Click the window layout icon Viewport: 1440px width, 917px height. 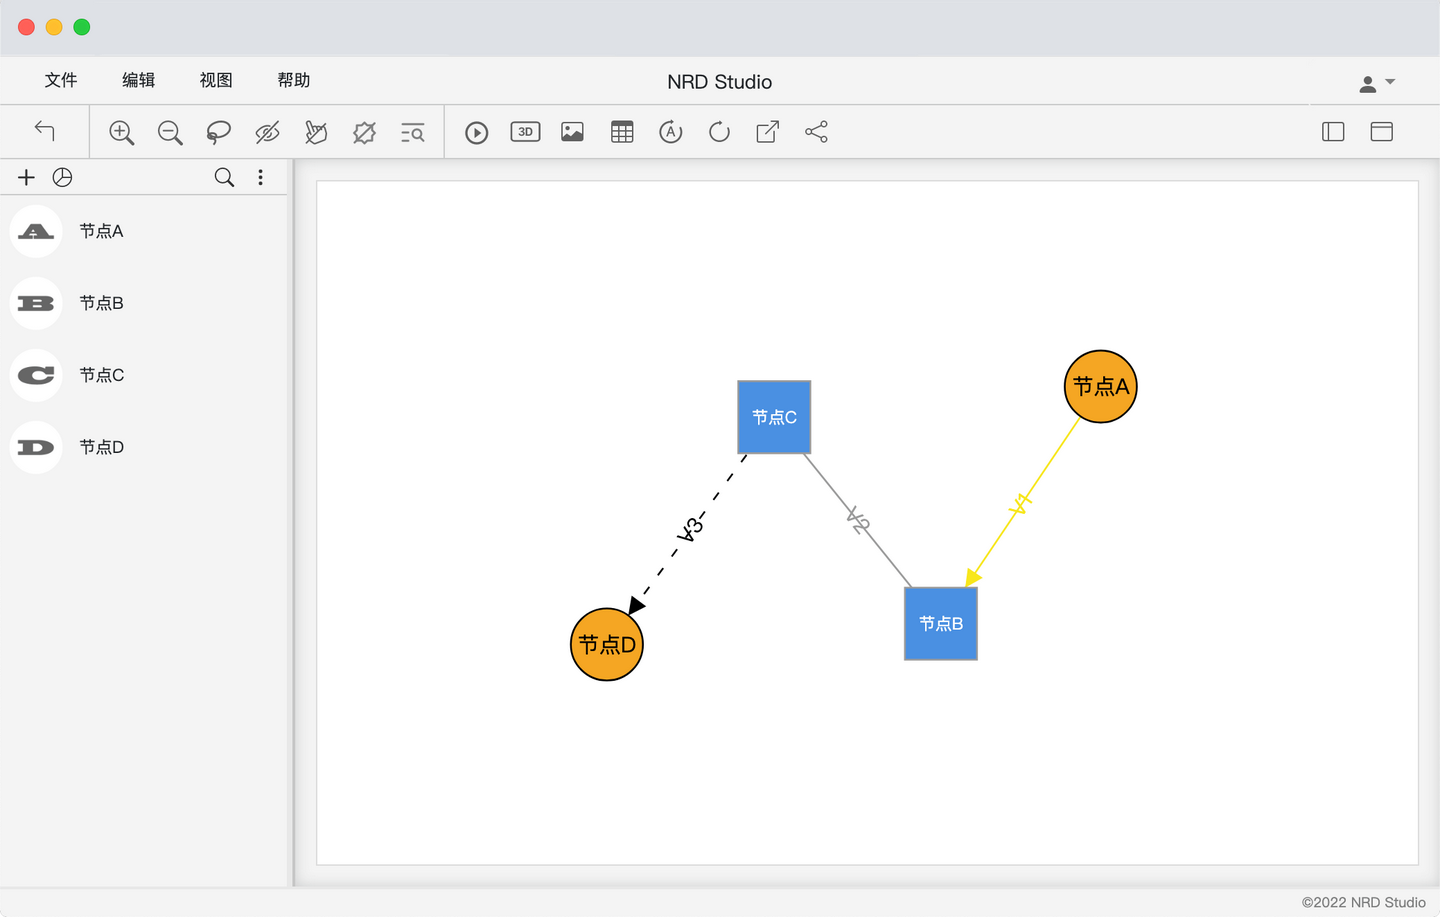pos(1382,131)
